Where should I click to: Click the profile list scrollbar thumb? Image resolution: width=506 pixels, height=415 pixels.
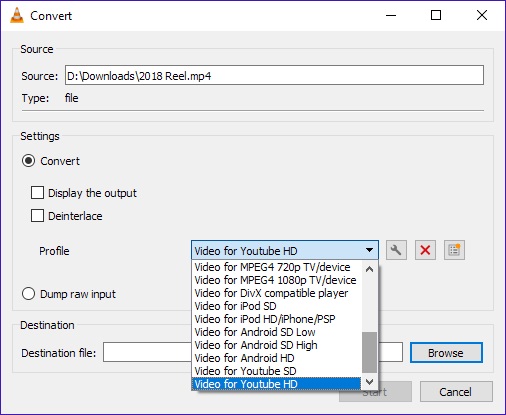click(x=369, y=352)
